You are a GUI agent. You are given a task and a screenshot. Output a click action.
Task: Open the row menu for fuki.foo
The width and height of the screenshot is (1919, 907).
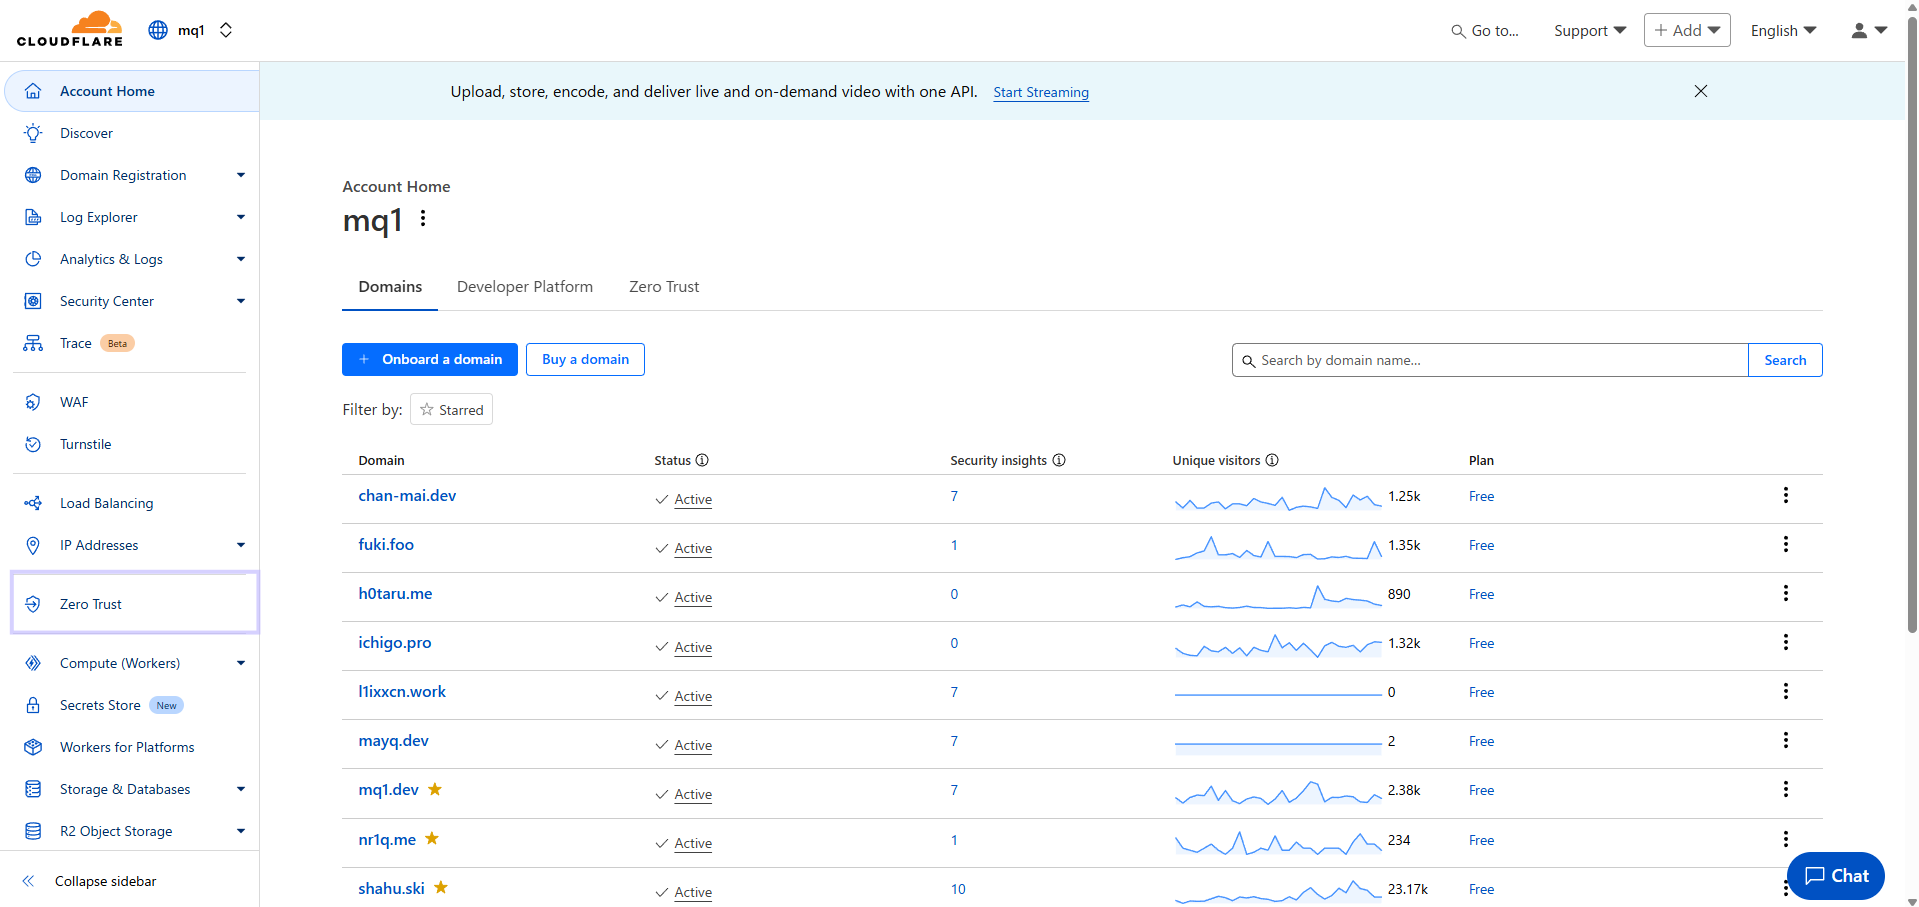click(x=1785, y=544)
